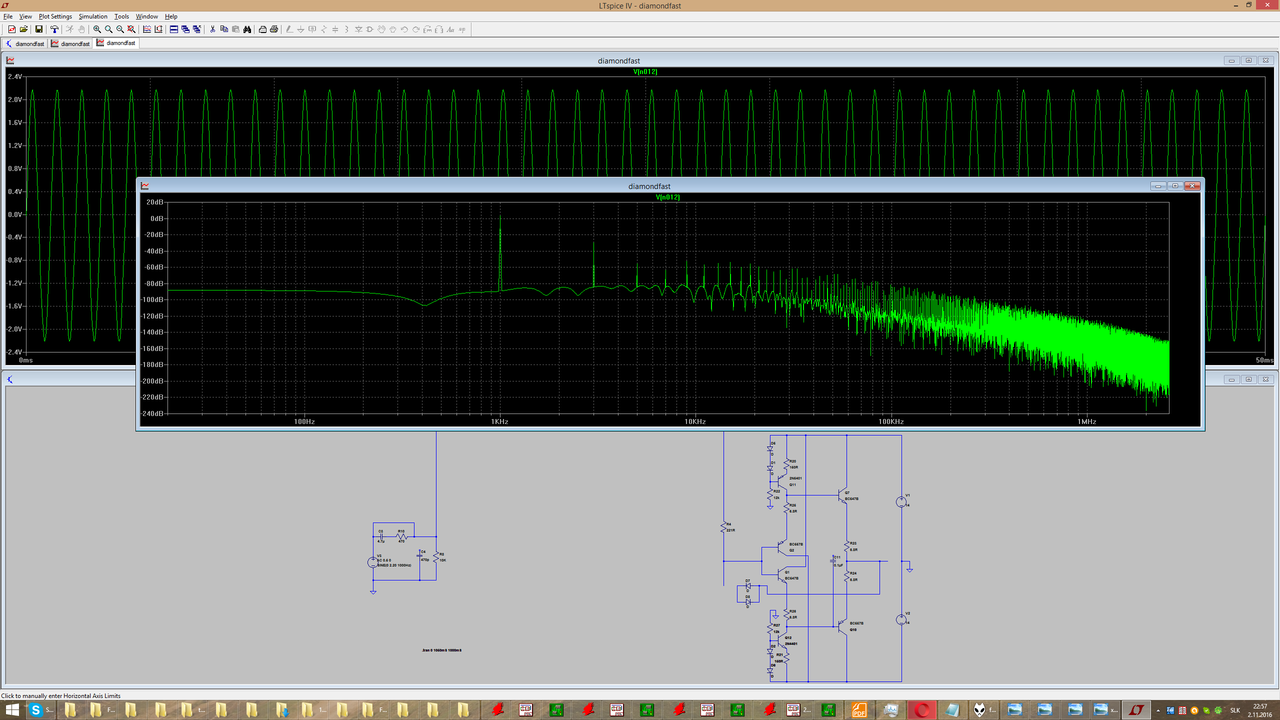Click the 1KHz axis label in FFT plot
The height and width of the screenshot is (720, 1280).
pos(499,422)
